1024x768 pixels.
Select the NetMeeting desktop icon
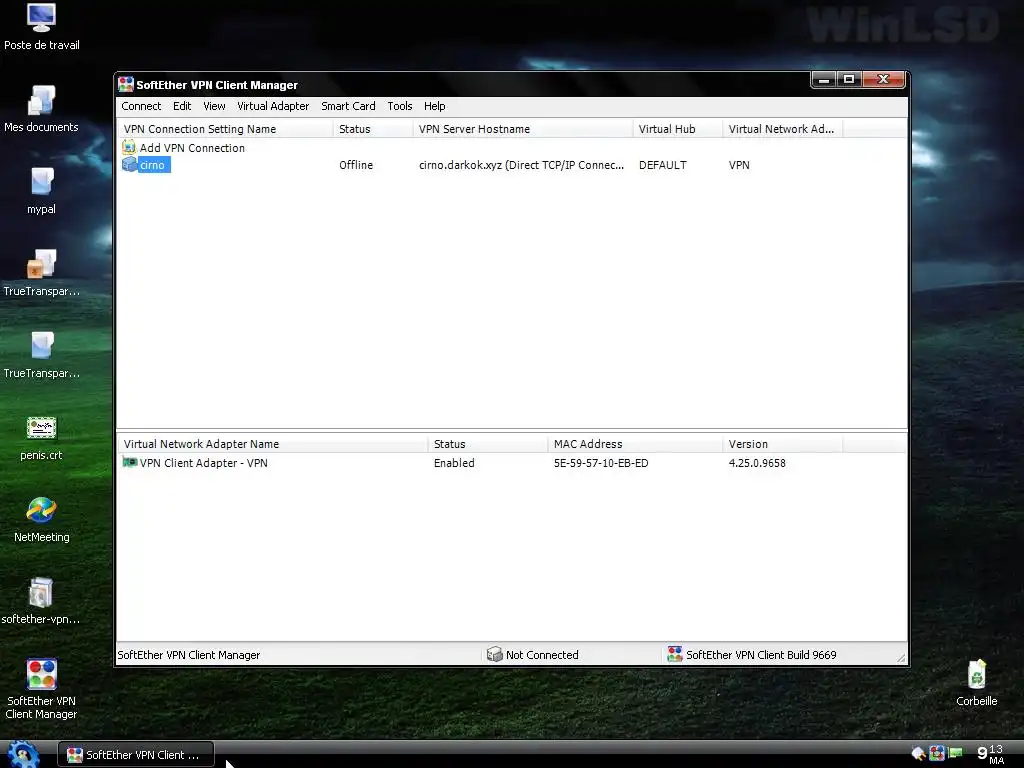pyautogui.click(x=41, y=511)
